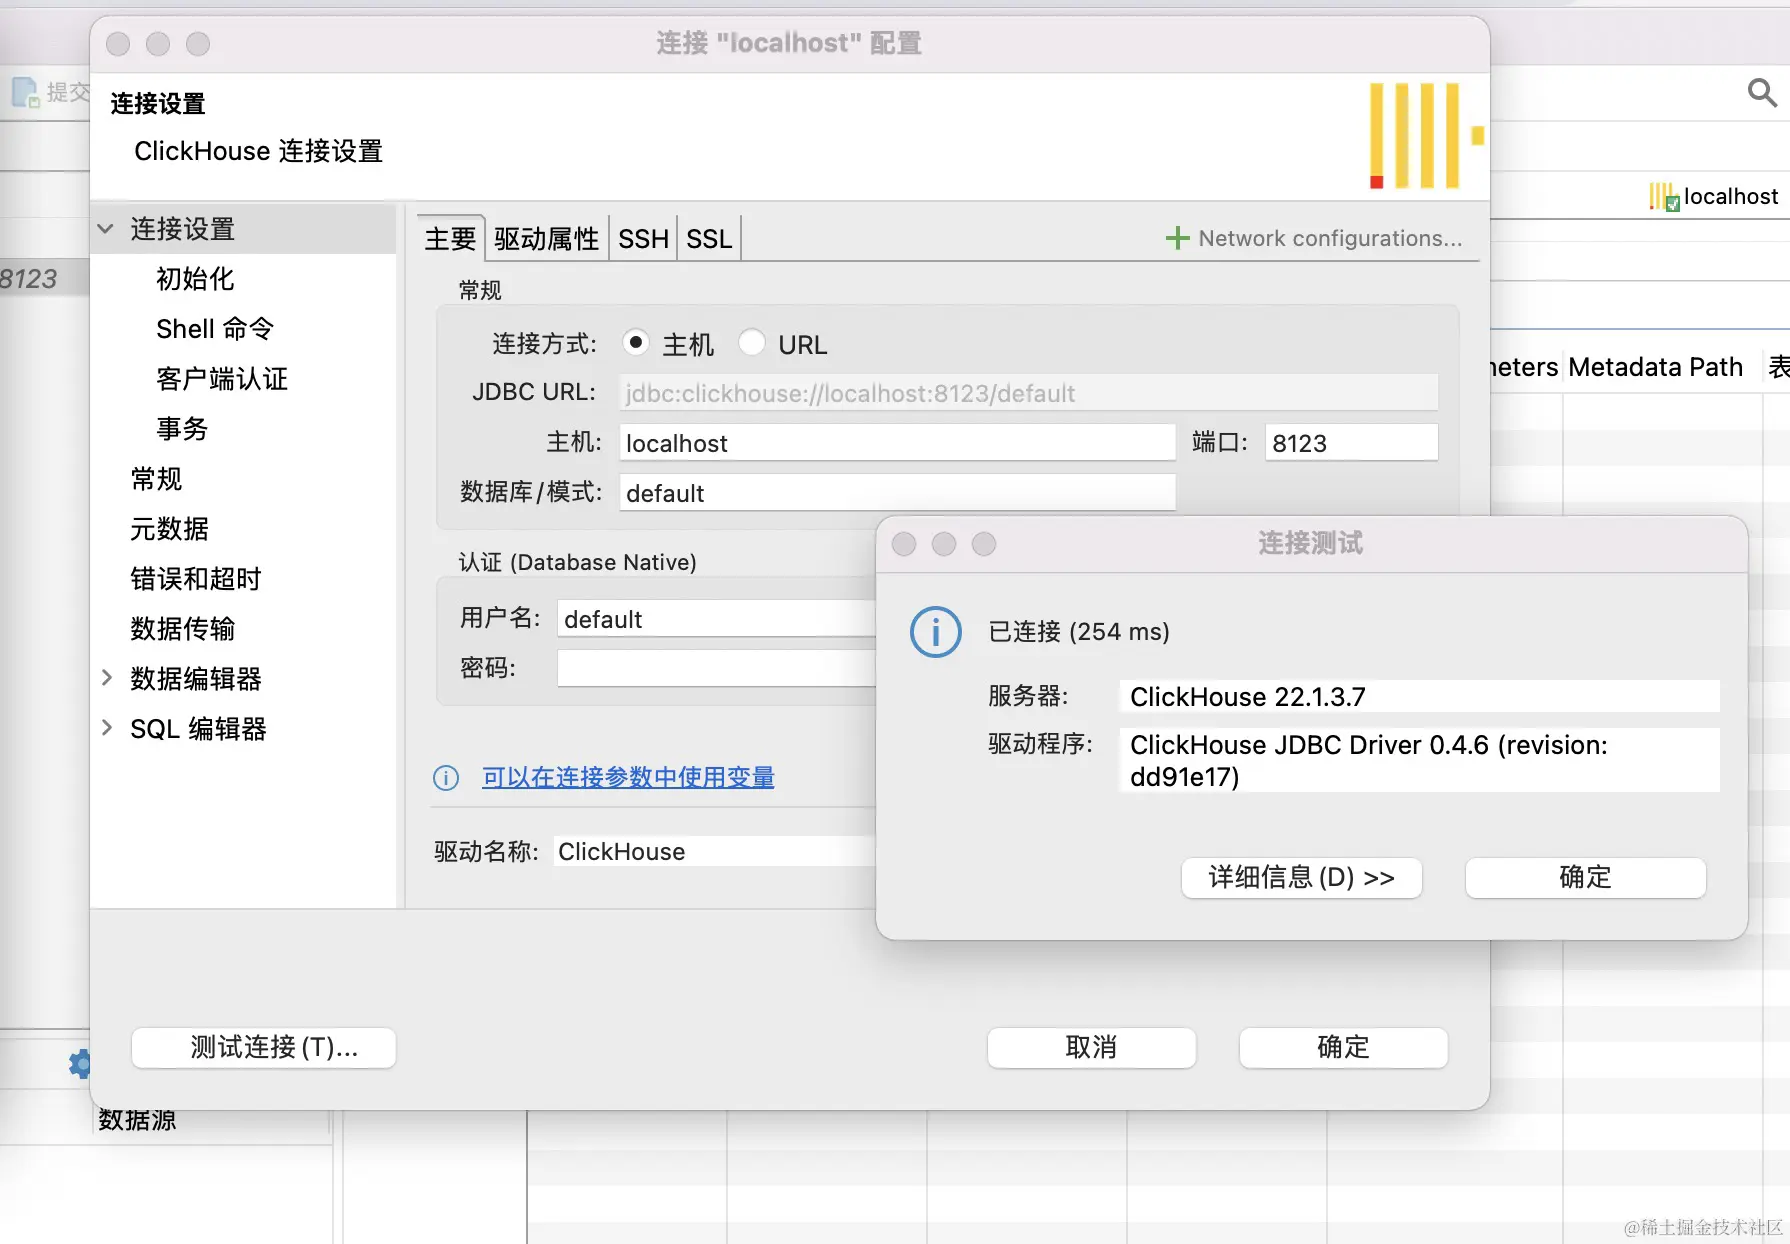Select 数据传输 in the settings tree
1790x1244 pixels.
(182, 629)
